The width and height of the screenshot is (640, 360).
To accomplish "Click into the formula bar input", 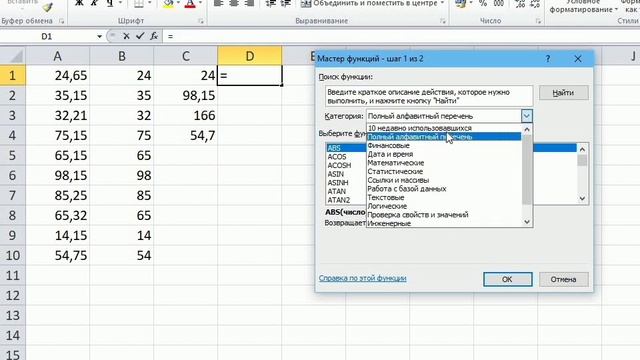I will click(x=402, y=37).
